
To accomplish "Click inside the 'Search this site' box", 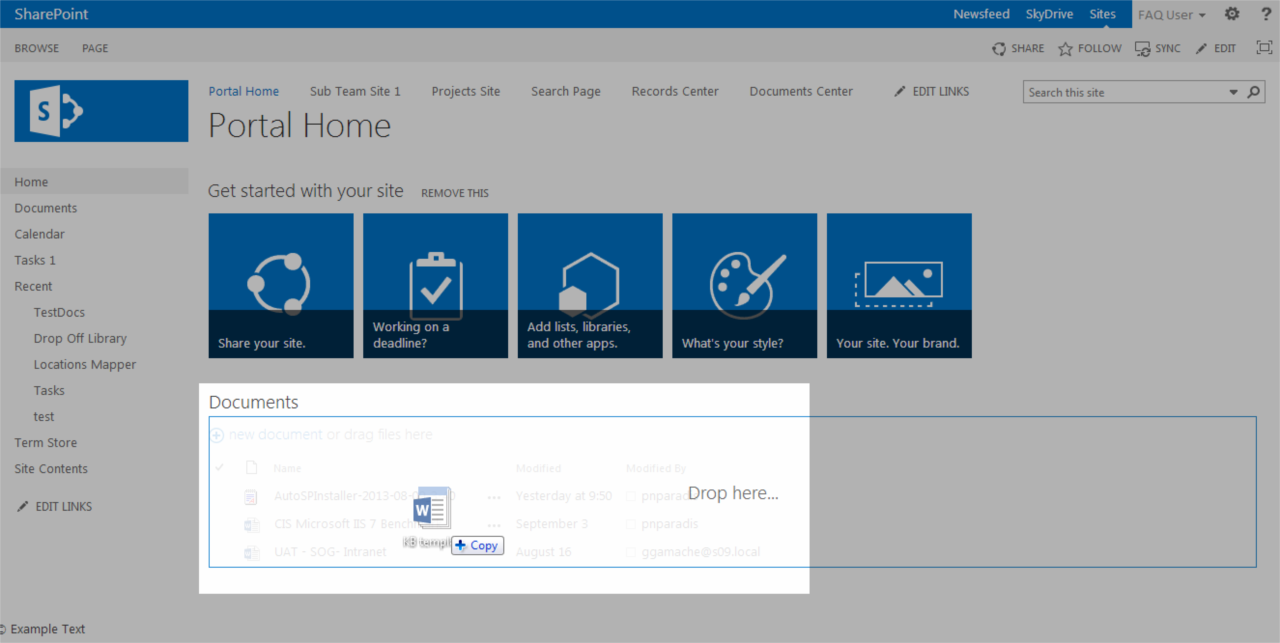I will 1122,92.
